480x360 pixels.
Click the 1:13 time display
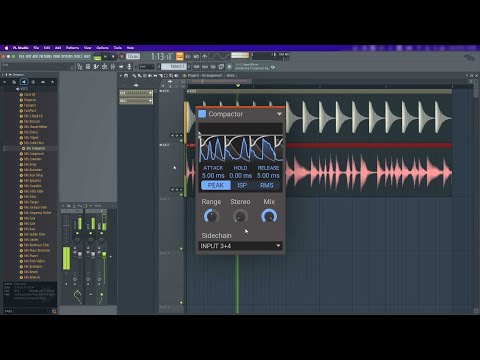pos(162,57)
